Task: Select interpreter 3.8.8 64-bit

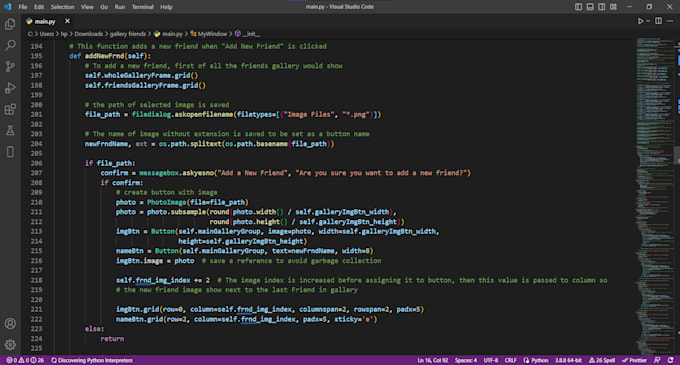Action: (x=569, y=360)
